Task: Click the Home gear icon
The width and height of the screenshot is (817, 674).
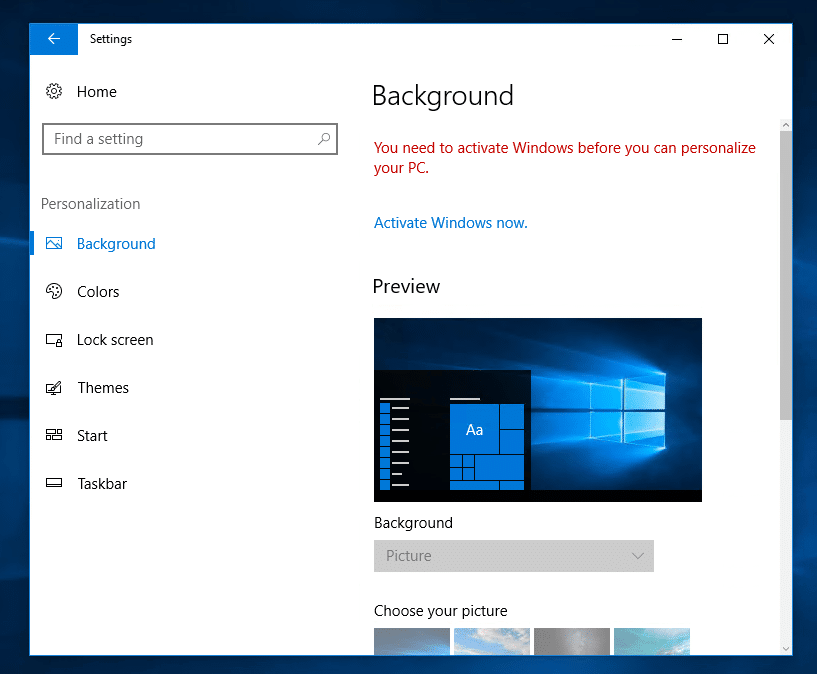Action: pyautogui.click(x=54, y=92)
